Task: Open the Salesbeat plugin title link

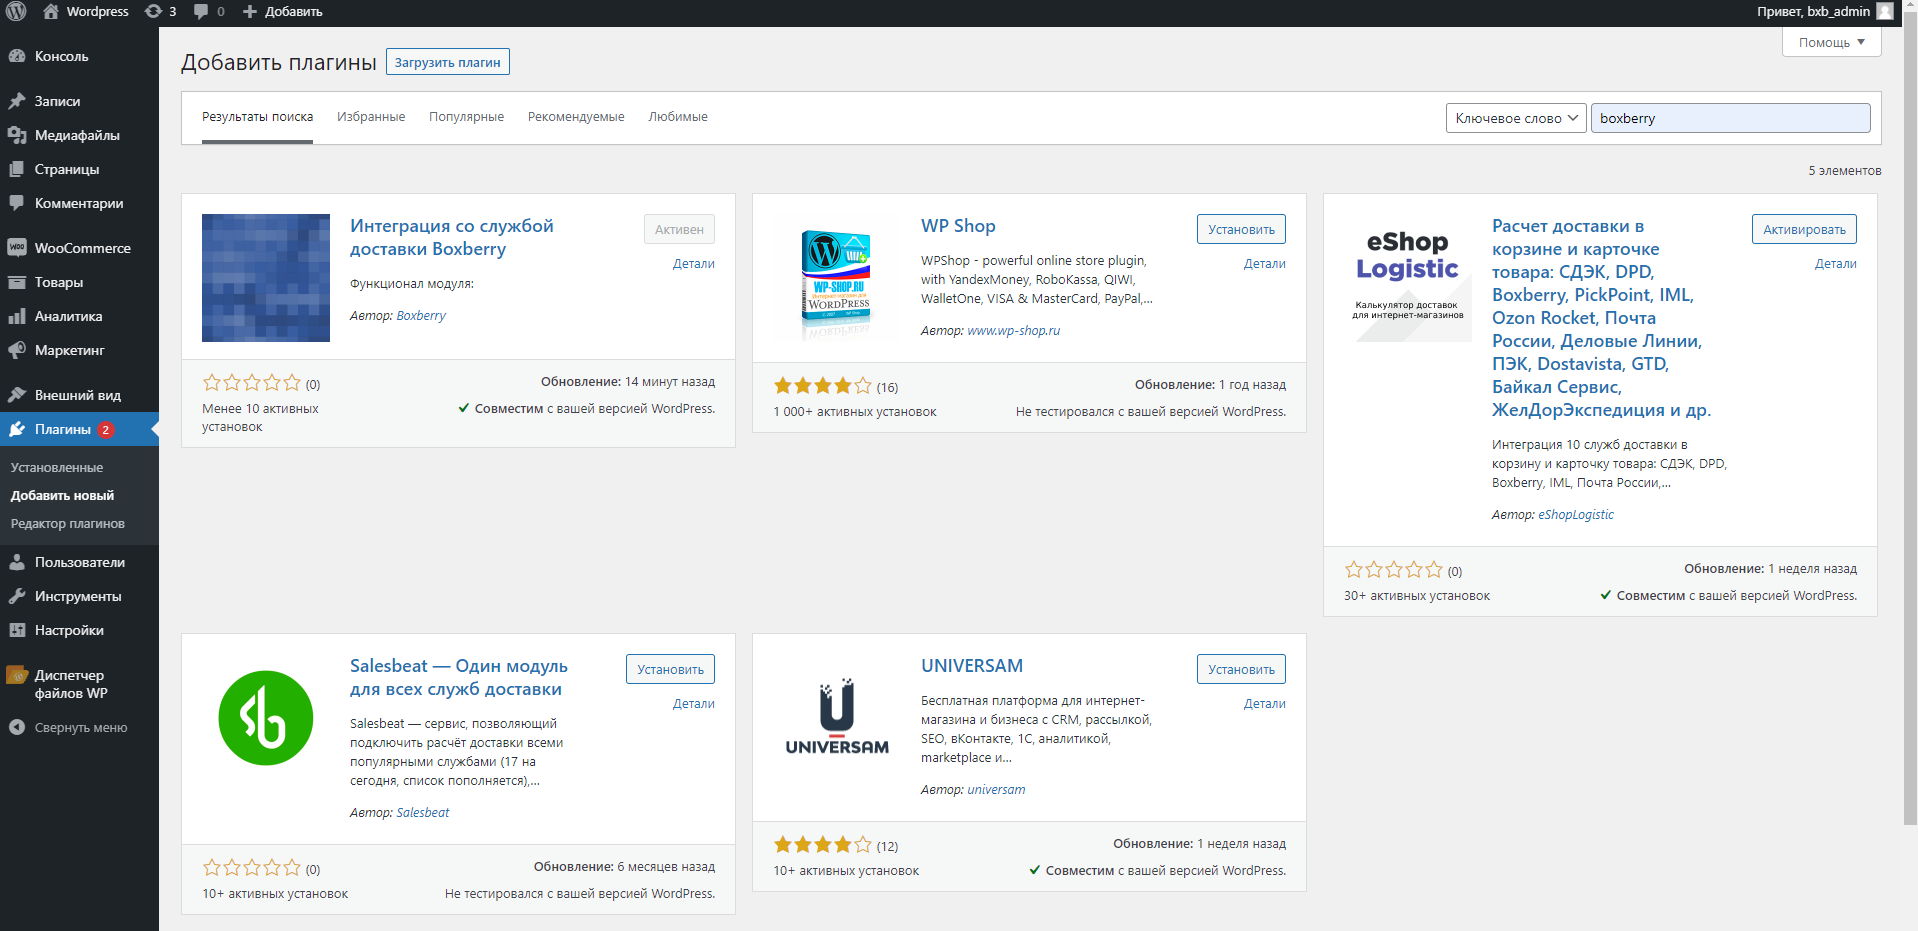Action: coord(459,678)
